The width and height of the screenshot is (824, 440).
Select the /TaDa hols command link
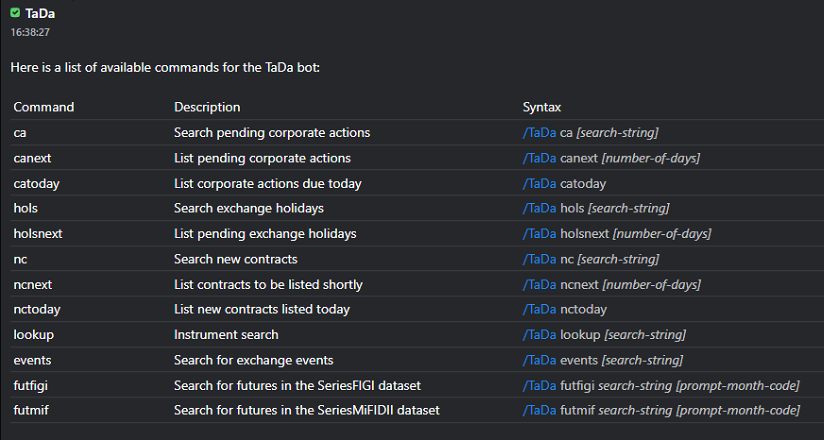[x=539, y=209]
